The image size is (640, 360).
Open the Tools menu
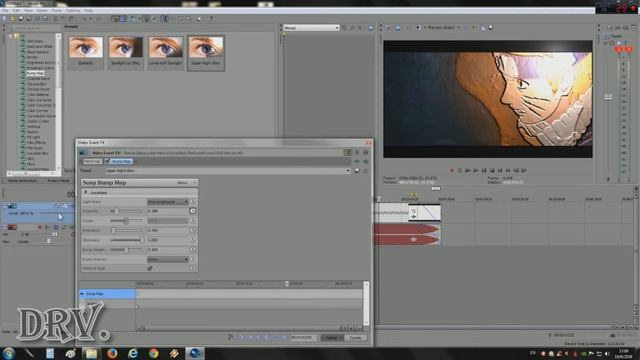(56, 10)
